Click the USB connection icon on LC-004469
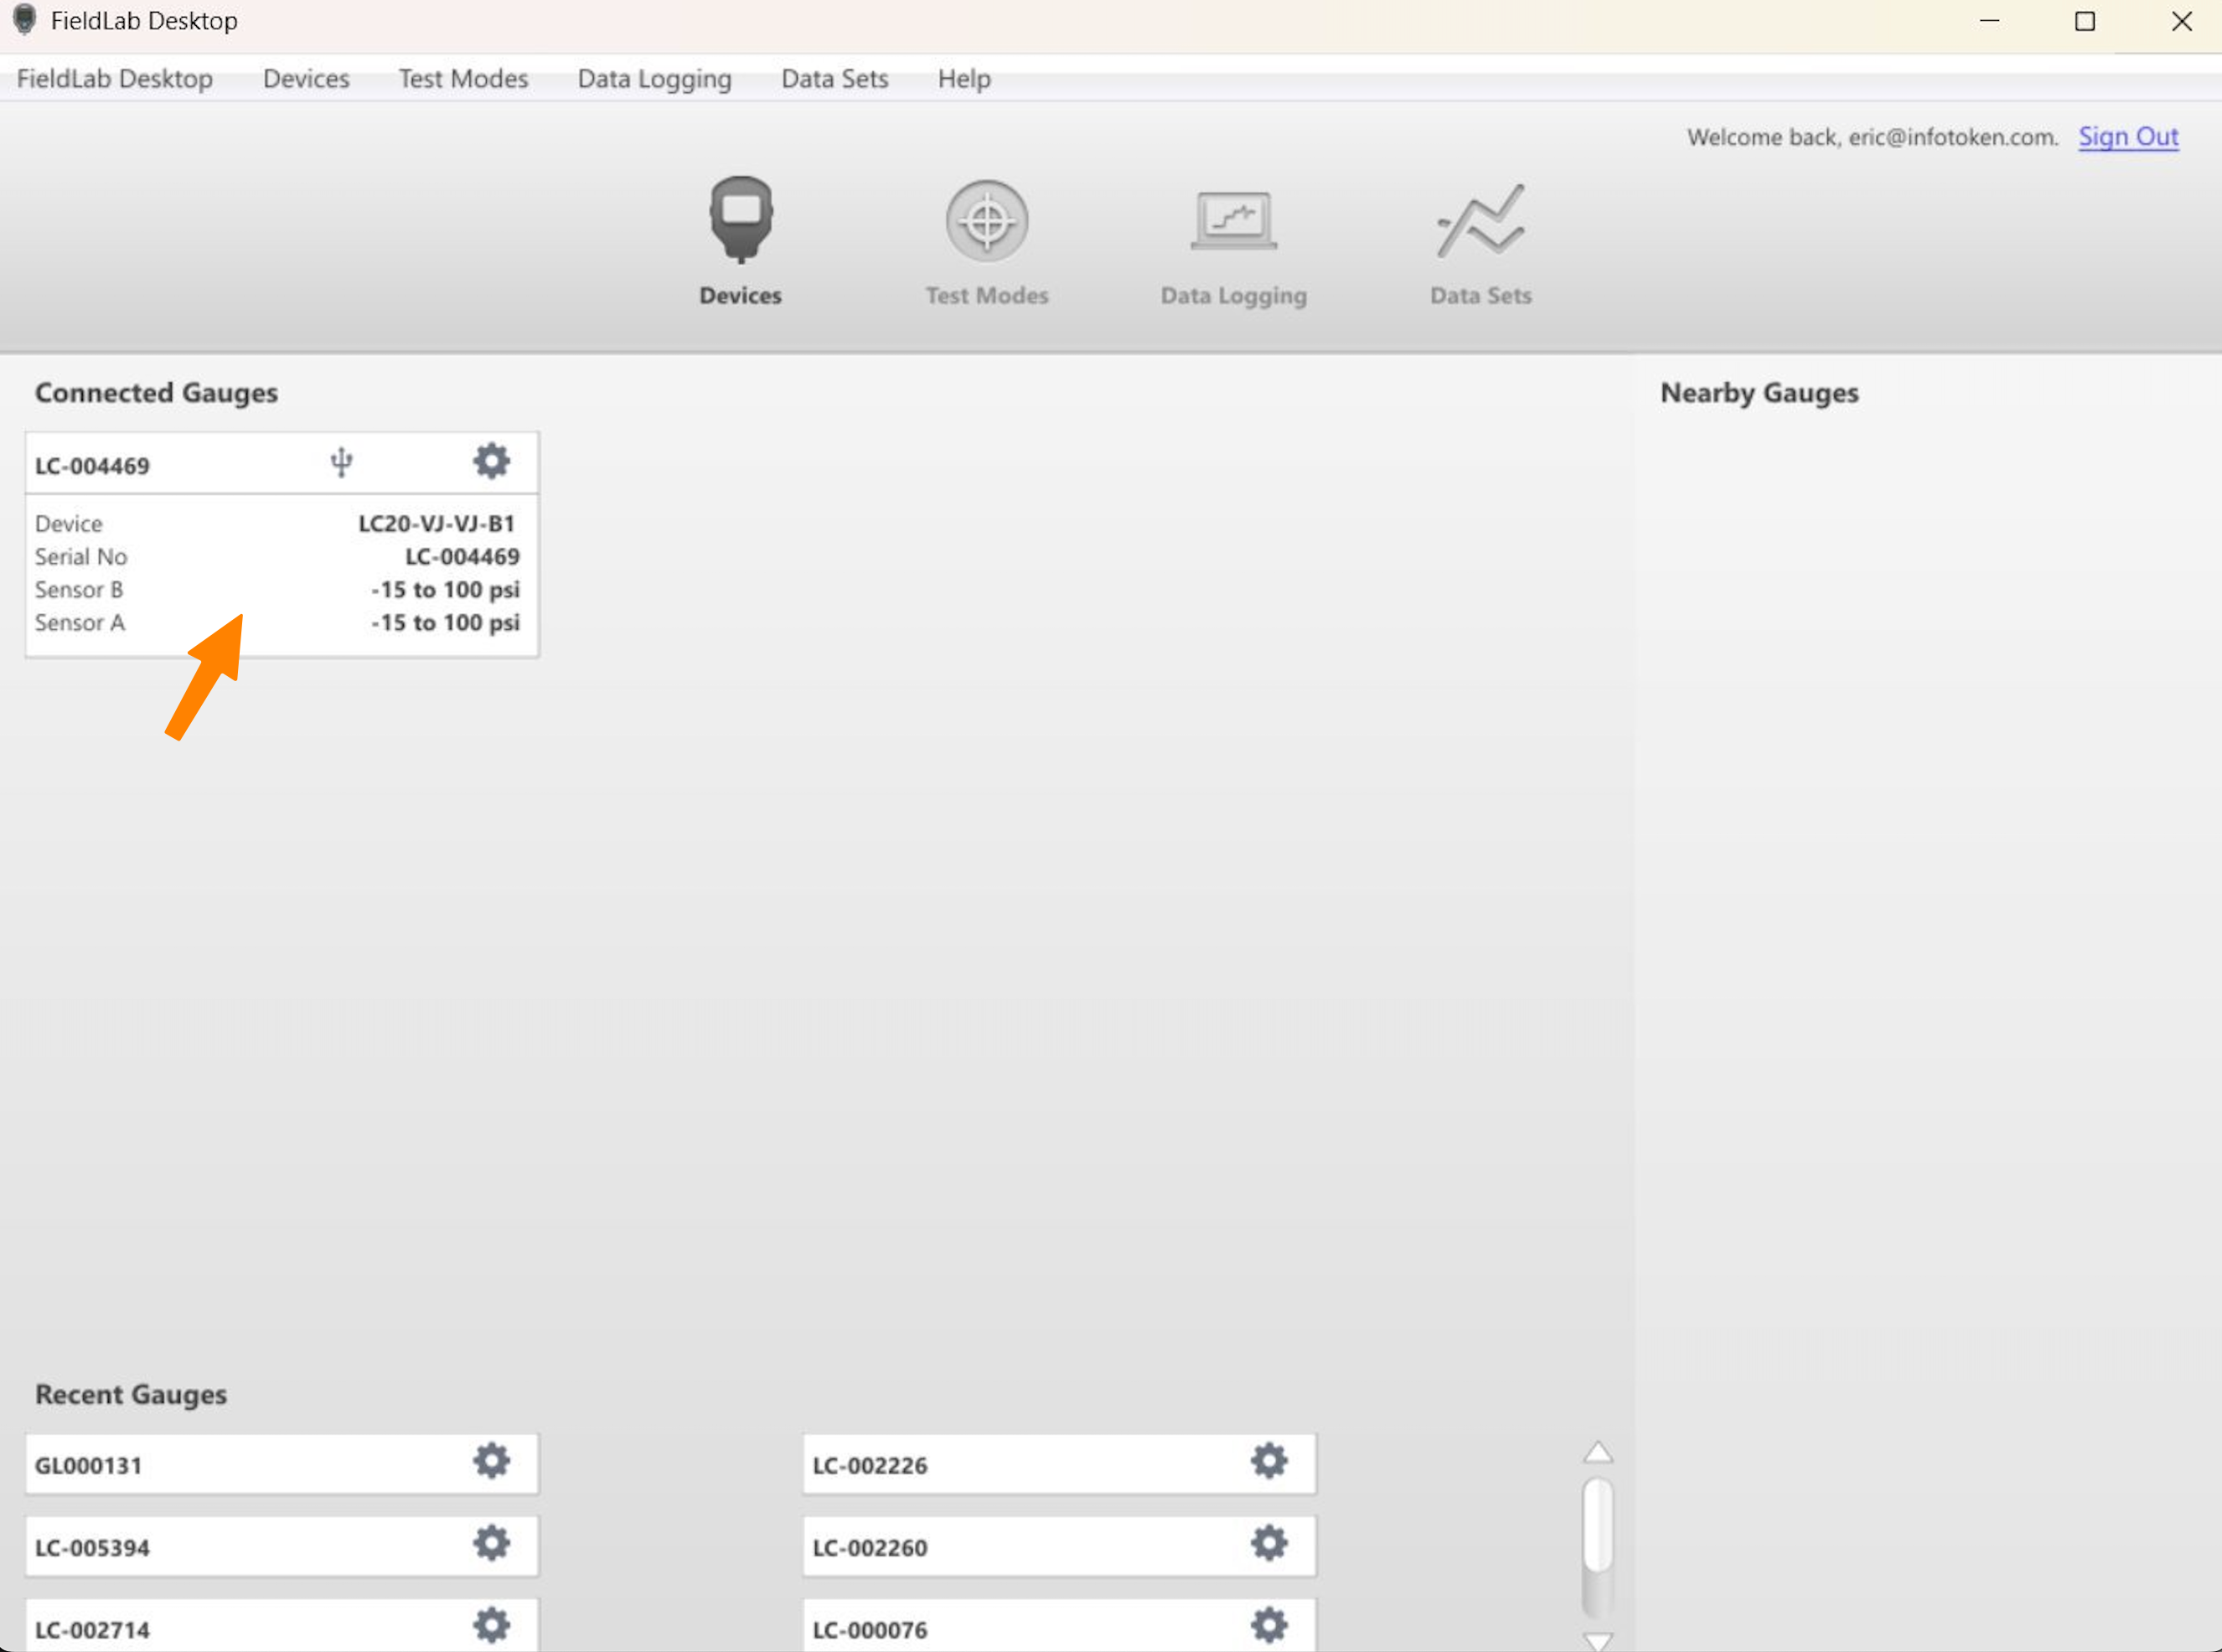 tap(341, 462)
